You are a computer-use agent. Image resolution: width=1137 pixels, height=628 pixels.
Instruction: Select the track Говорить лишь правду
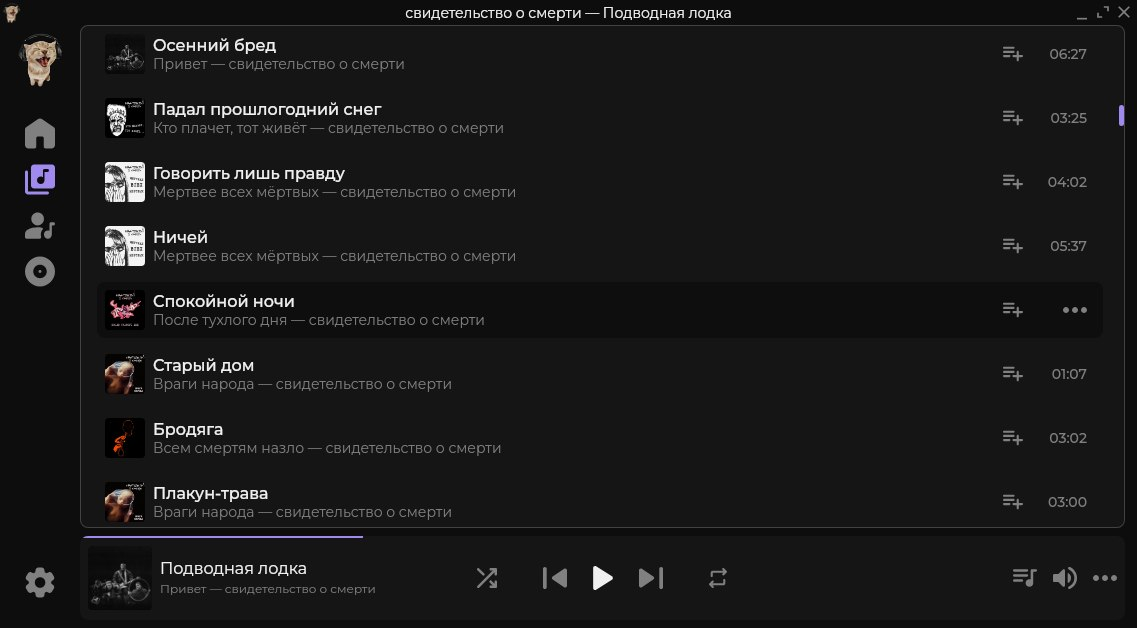600,182
